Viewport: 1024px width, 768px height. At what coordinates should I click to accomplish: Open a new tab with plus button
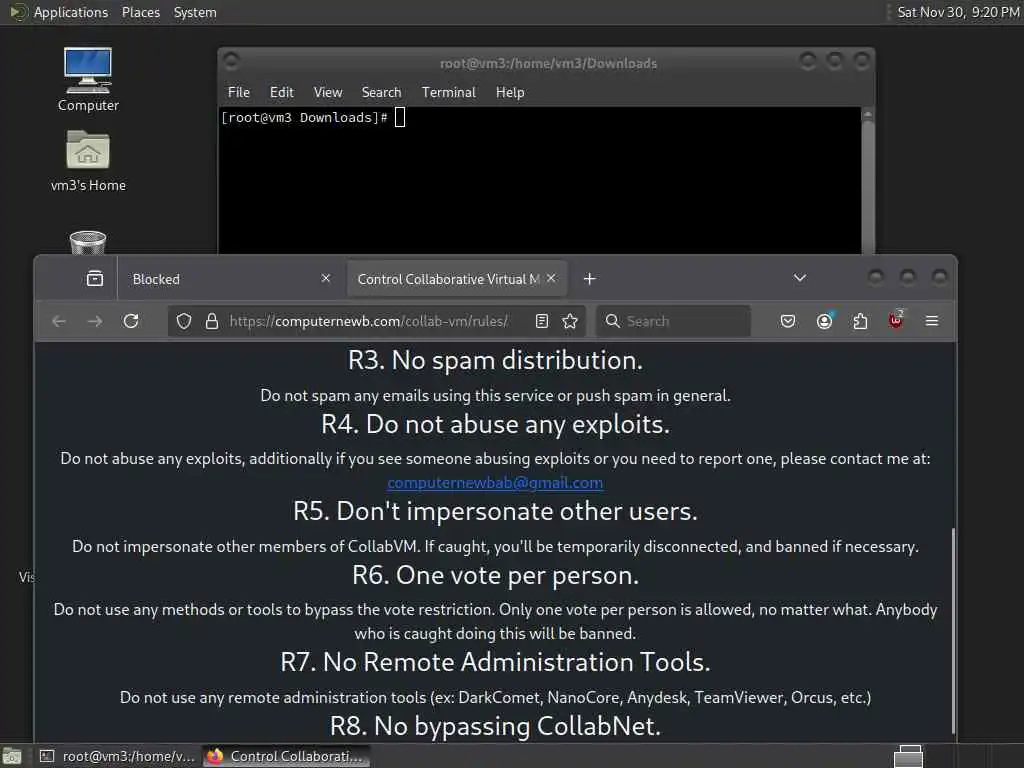[589, 279]
